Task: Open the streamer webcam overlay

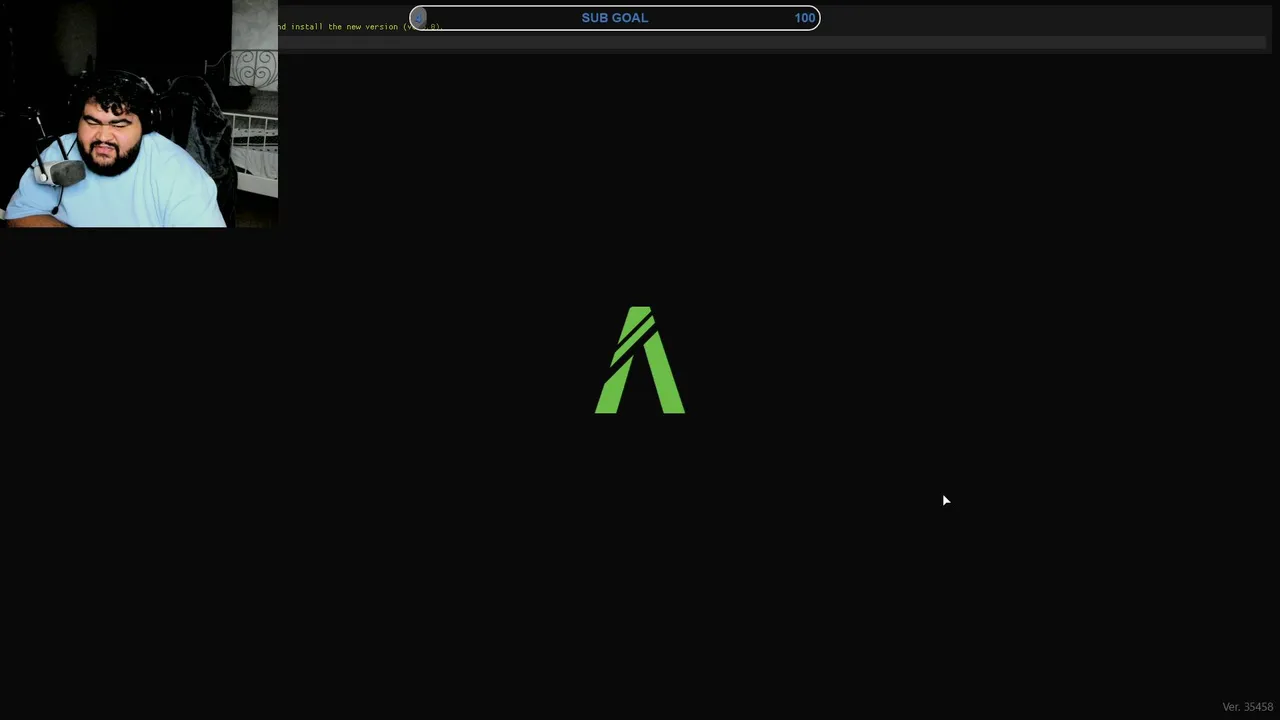Action: tap(139, 114)
